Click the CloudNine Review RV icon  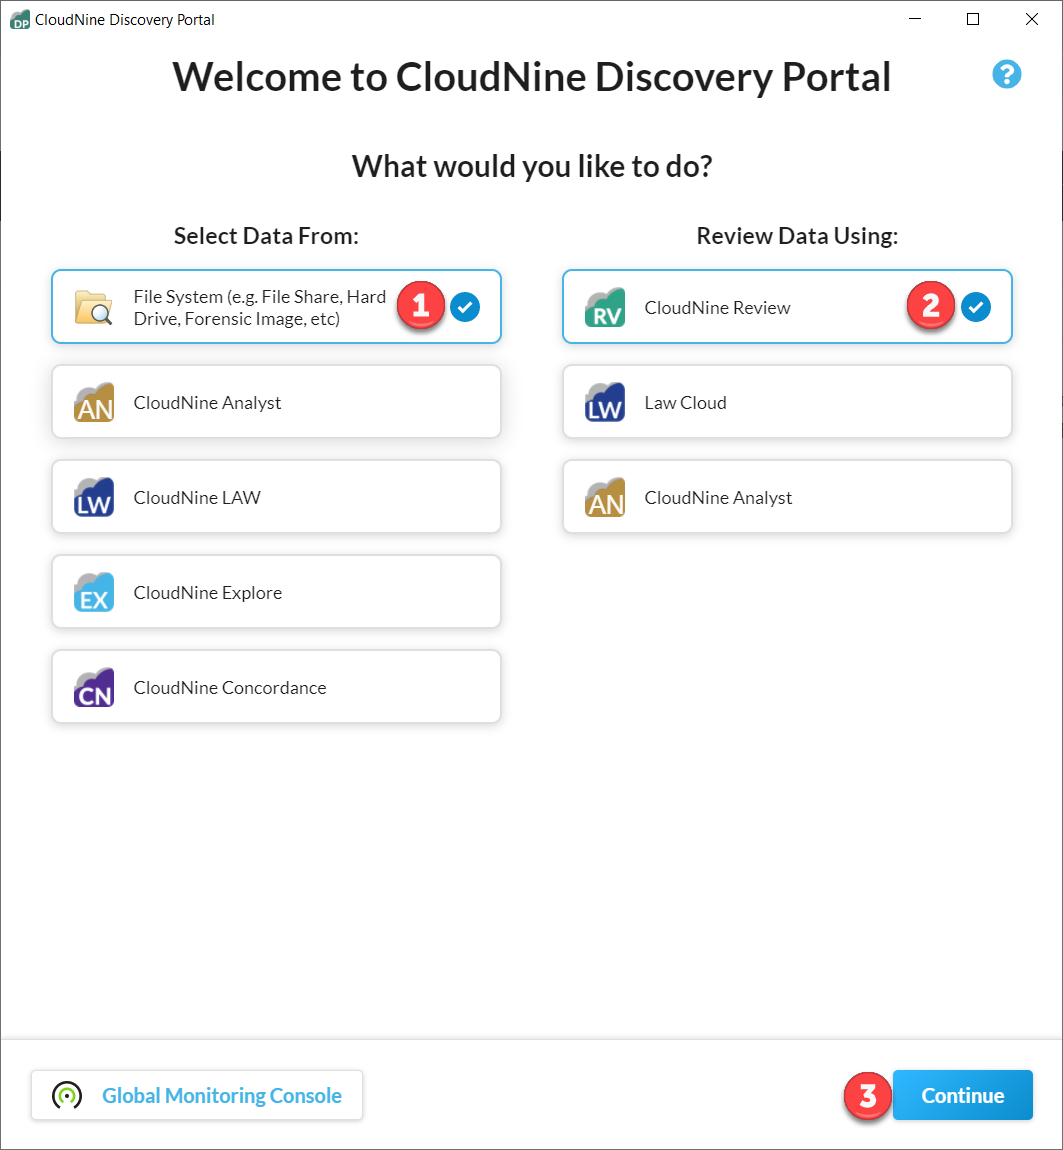coord(604,307)
